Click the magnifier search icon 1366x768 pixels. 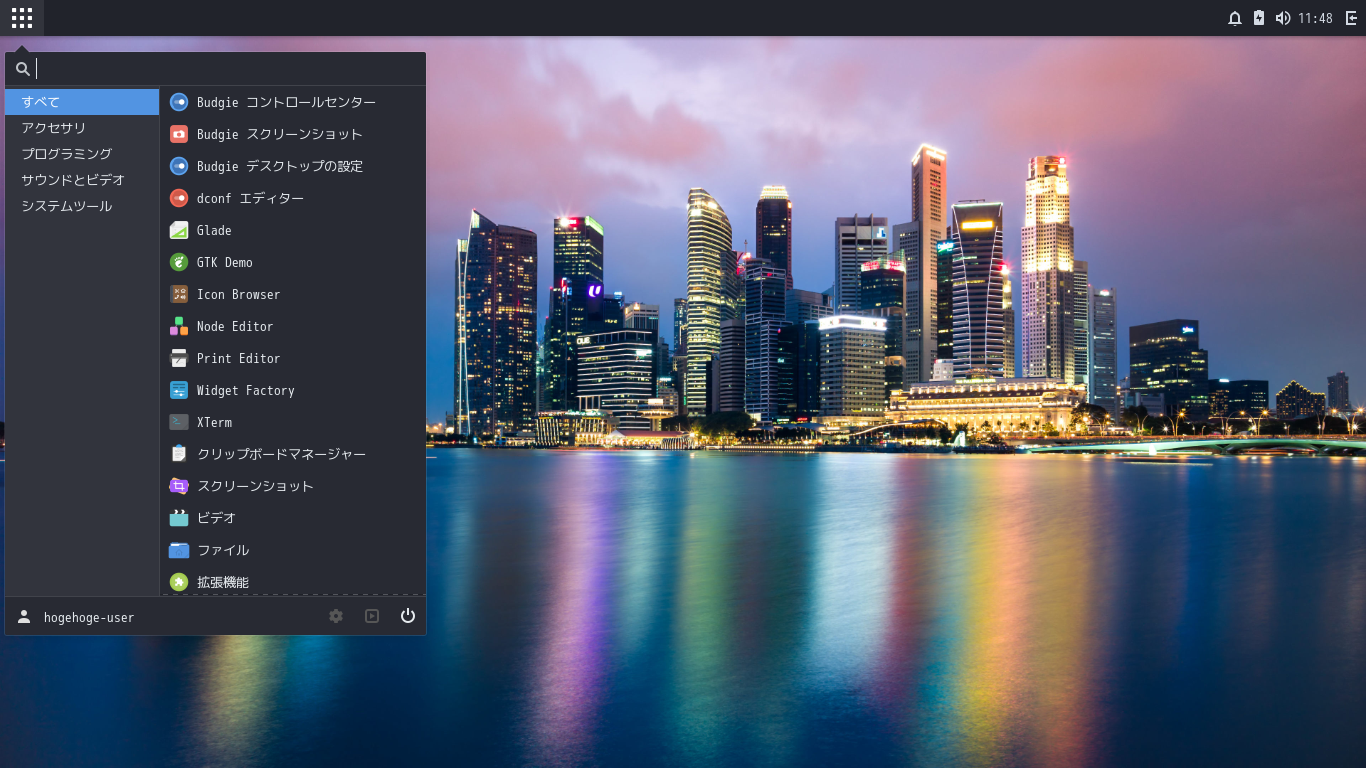pyautogui.click(x=23, y=69)
